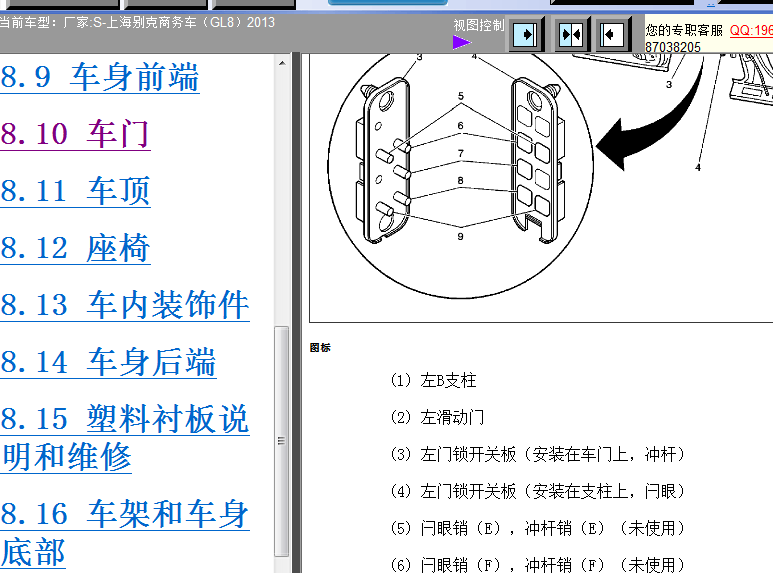The image size is (773, 573).
Task: Select the 8.13 车内装饰件 link
Action: tap(125, 305)
